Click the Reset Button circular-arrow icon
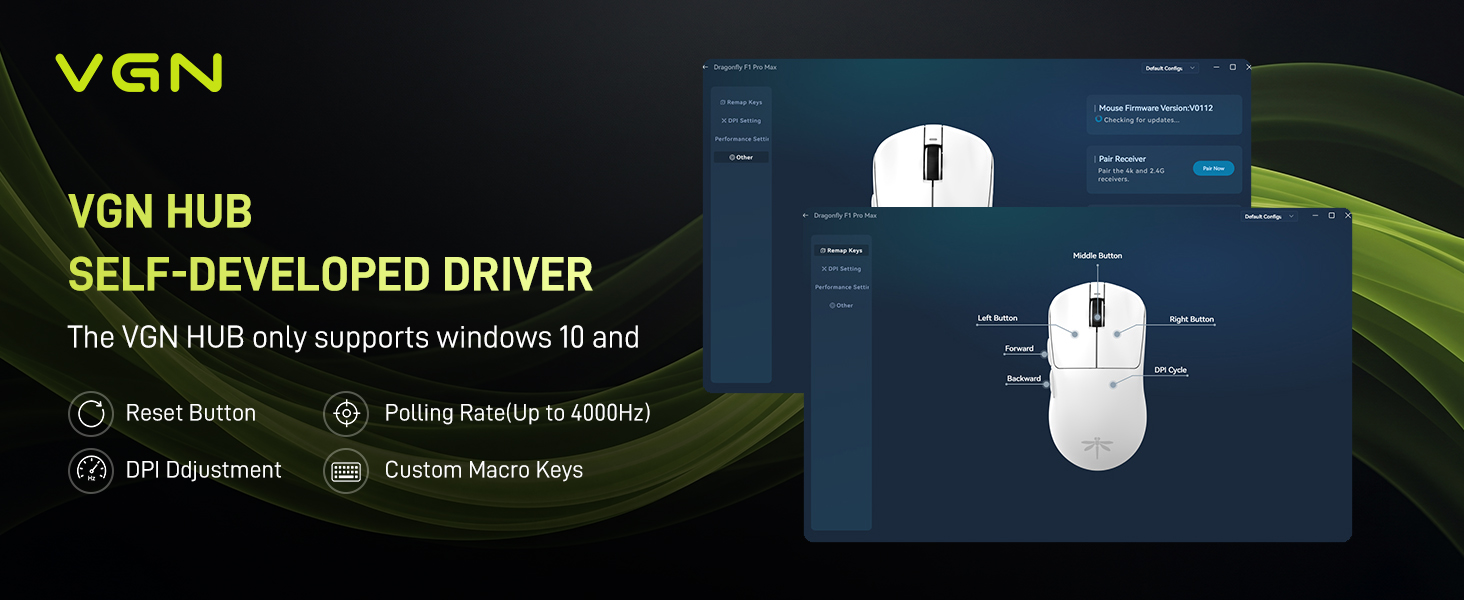The height and width of the screenshot is (600, 1464). [x=91, y=414]
